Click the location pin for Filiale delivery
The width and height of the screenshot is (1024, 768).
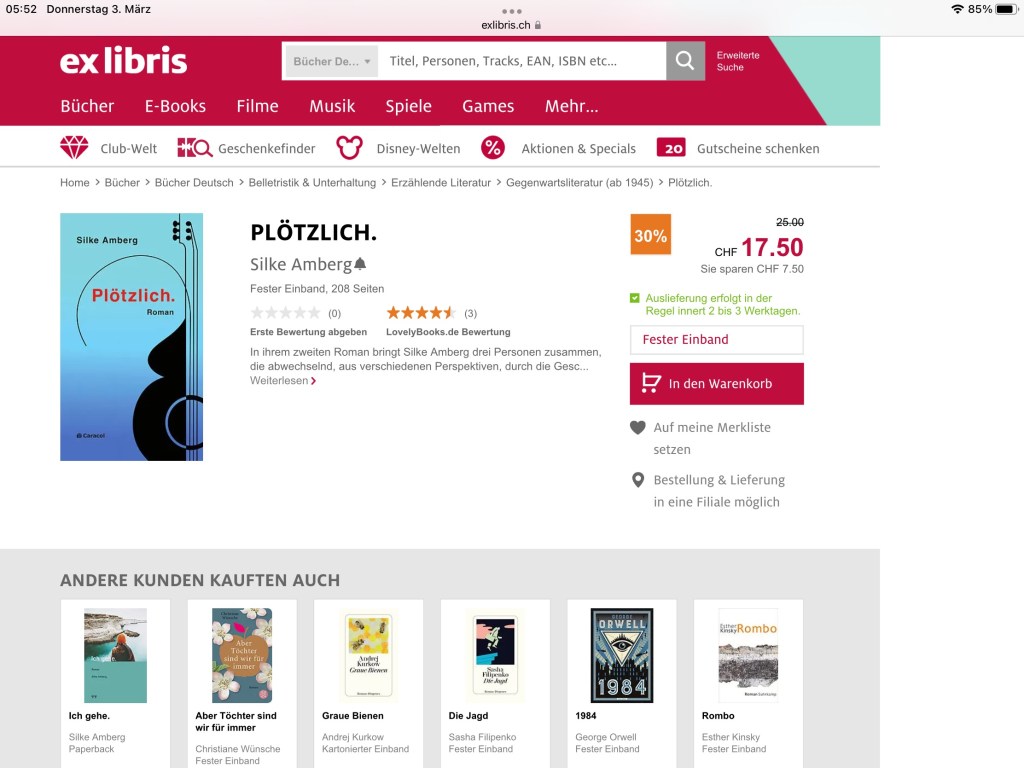(638, 480)
